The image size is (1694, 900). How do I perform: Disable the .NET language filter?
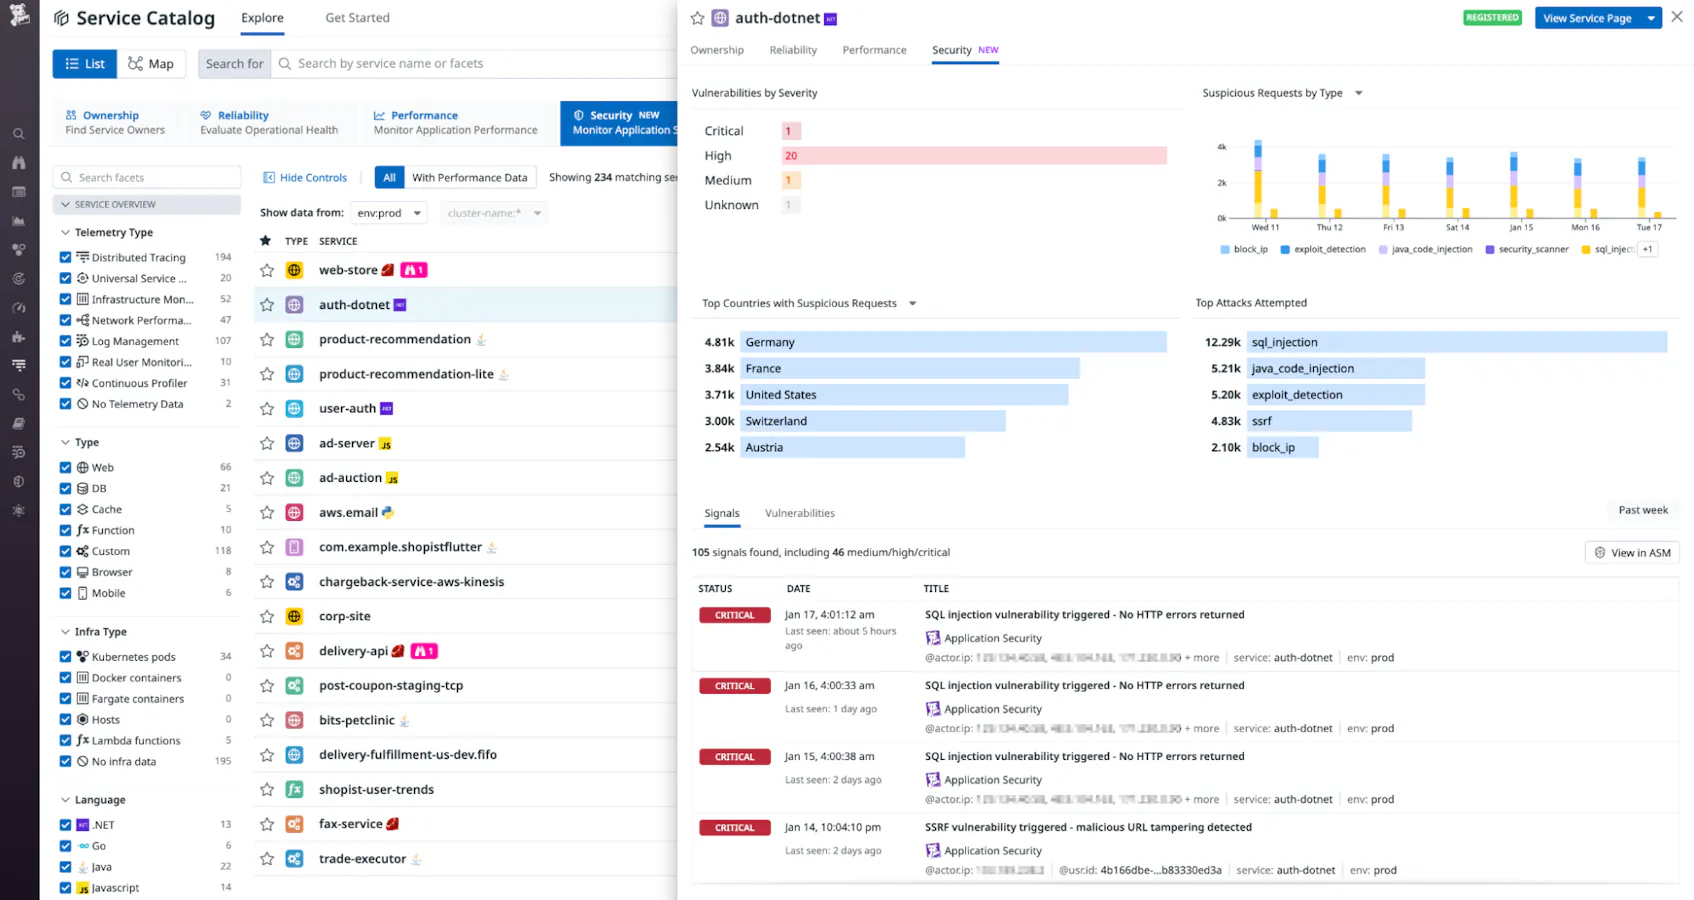click(67, 824)
